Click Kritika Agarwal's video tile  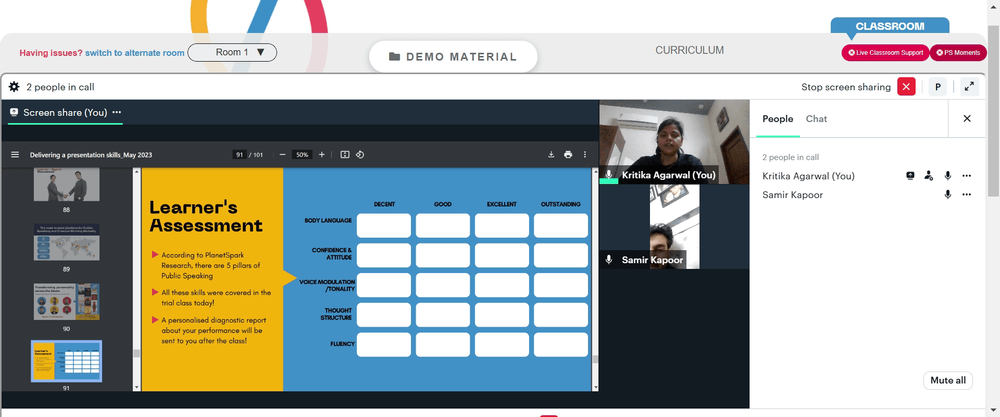click(674, 142)
